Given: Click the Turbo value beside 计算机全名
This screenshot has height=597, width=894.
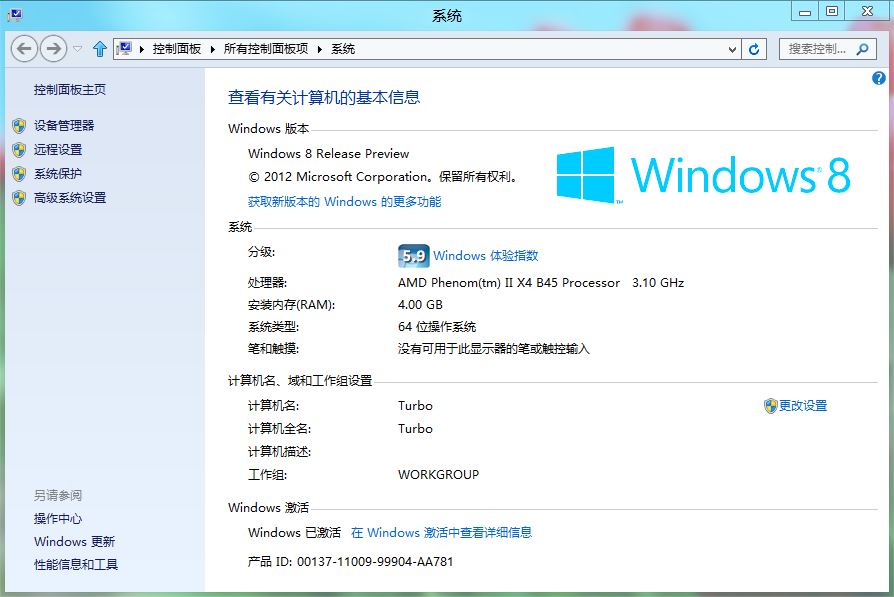Looking at the screenshot, I should [x=415, y=429].
